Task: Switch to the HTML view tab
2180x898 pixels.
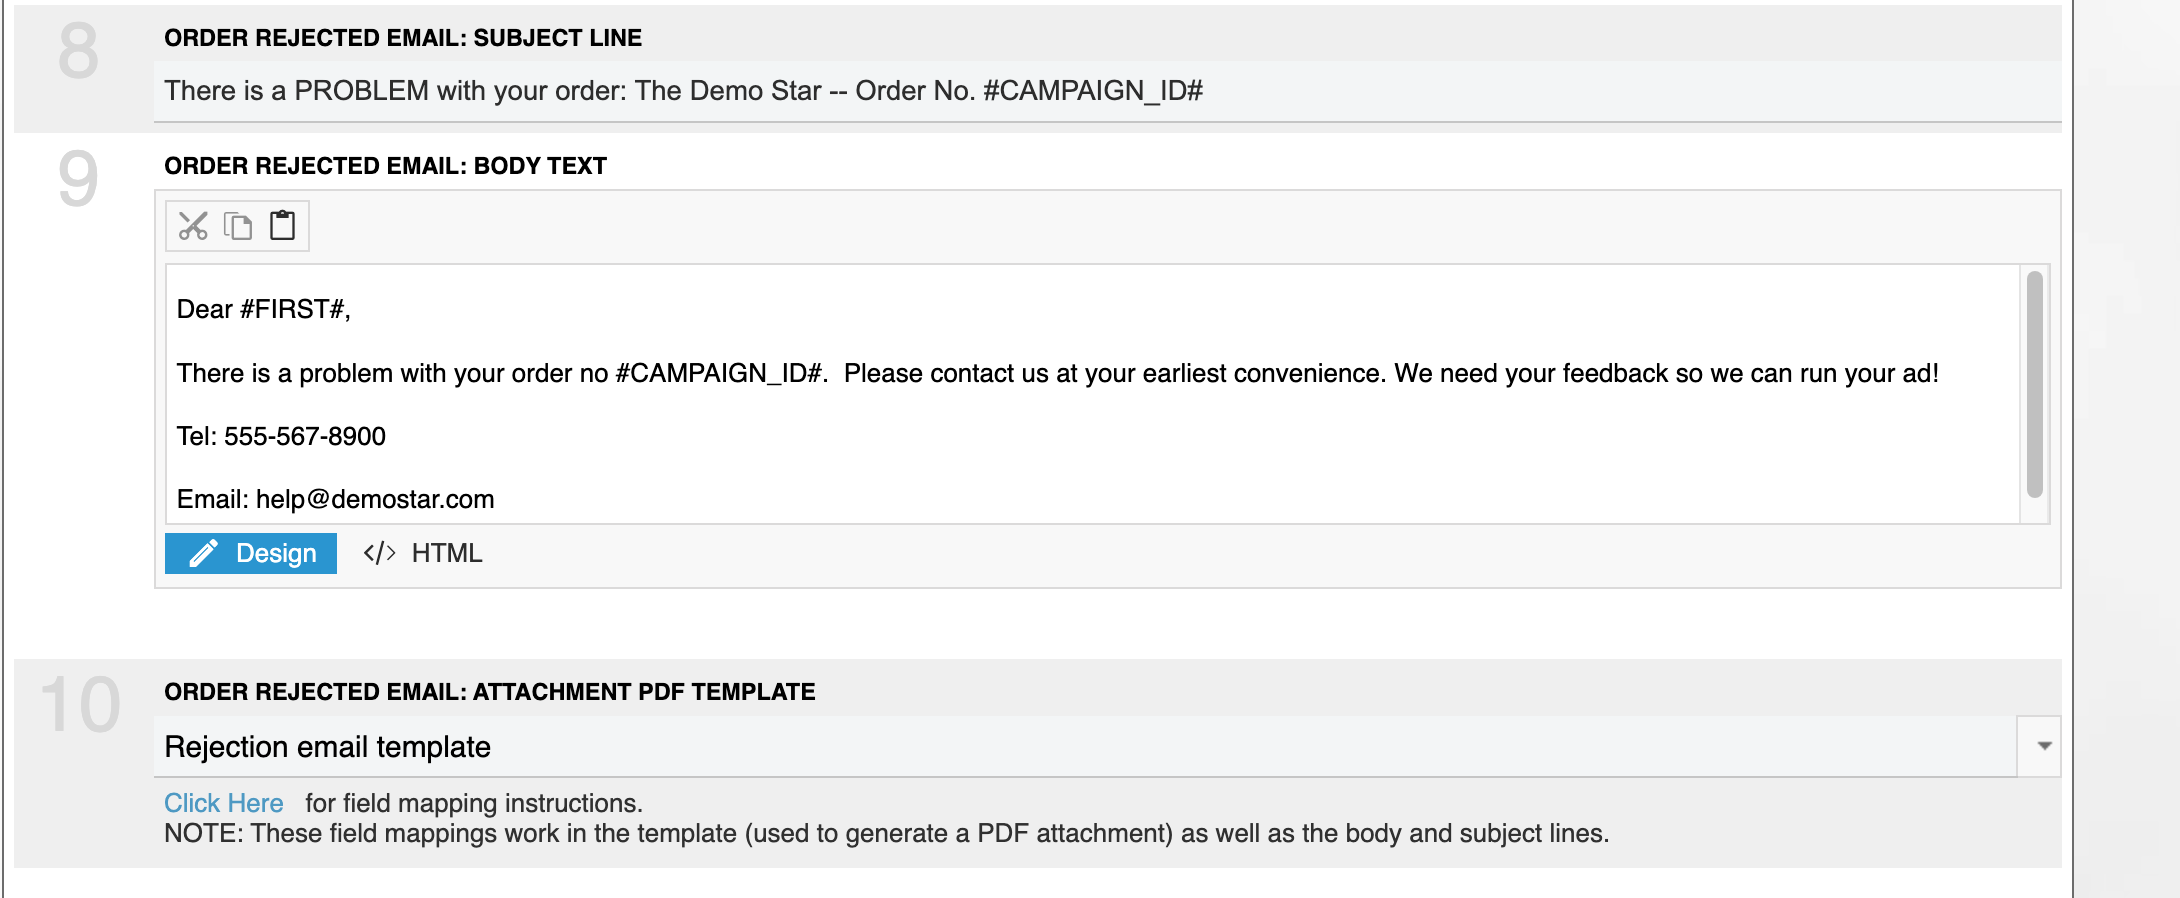Action: [446, 553]
